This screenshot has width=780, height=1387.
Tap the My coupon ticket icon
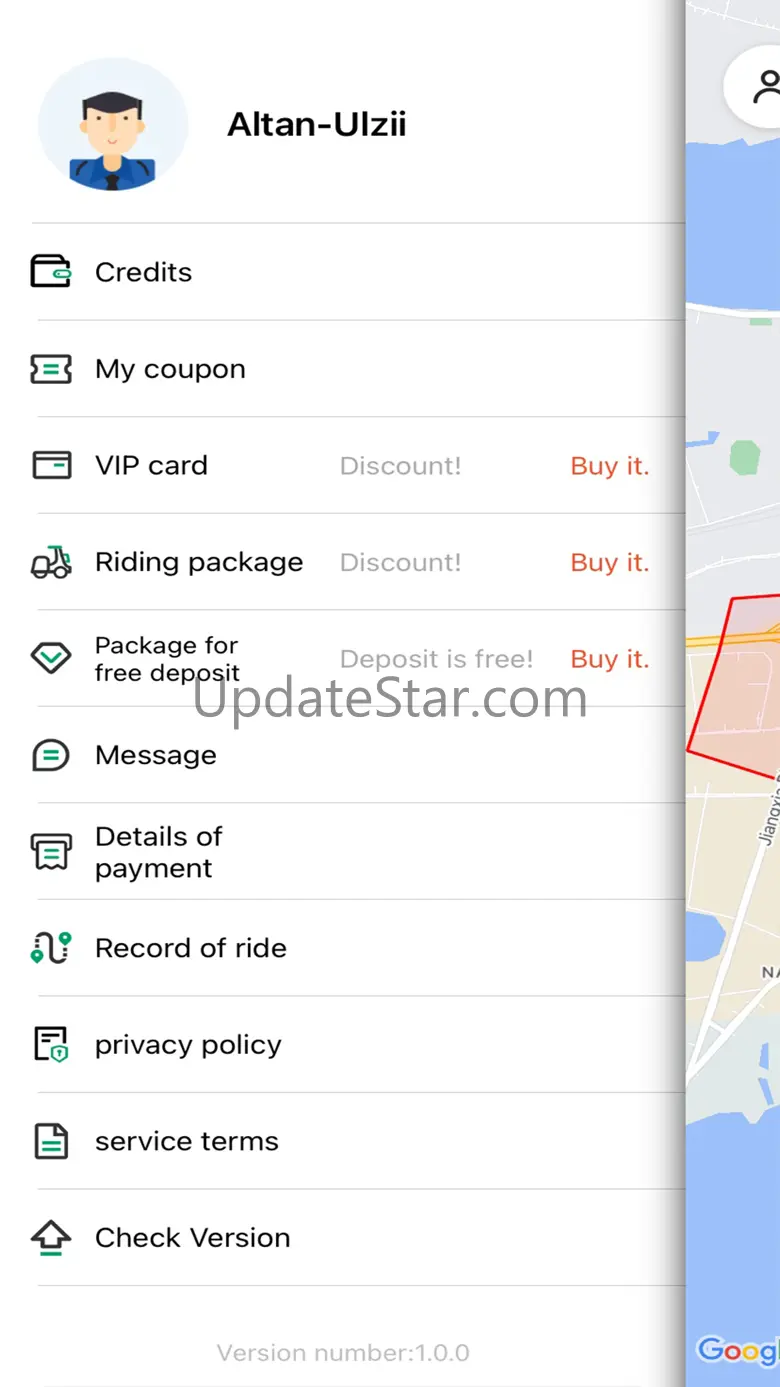click(x=51, y=369)
